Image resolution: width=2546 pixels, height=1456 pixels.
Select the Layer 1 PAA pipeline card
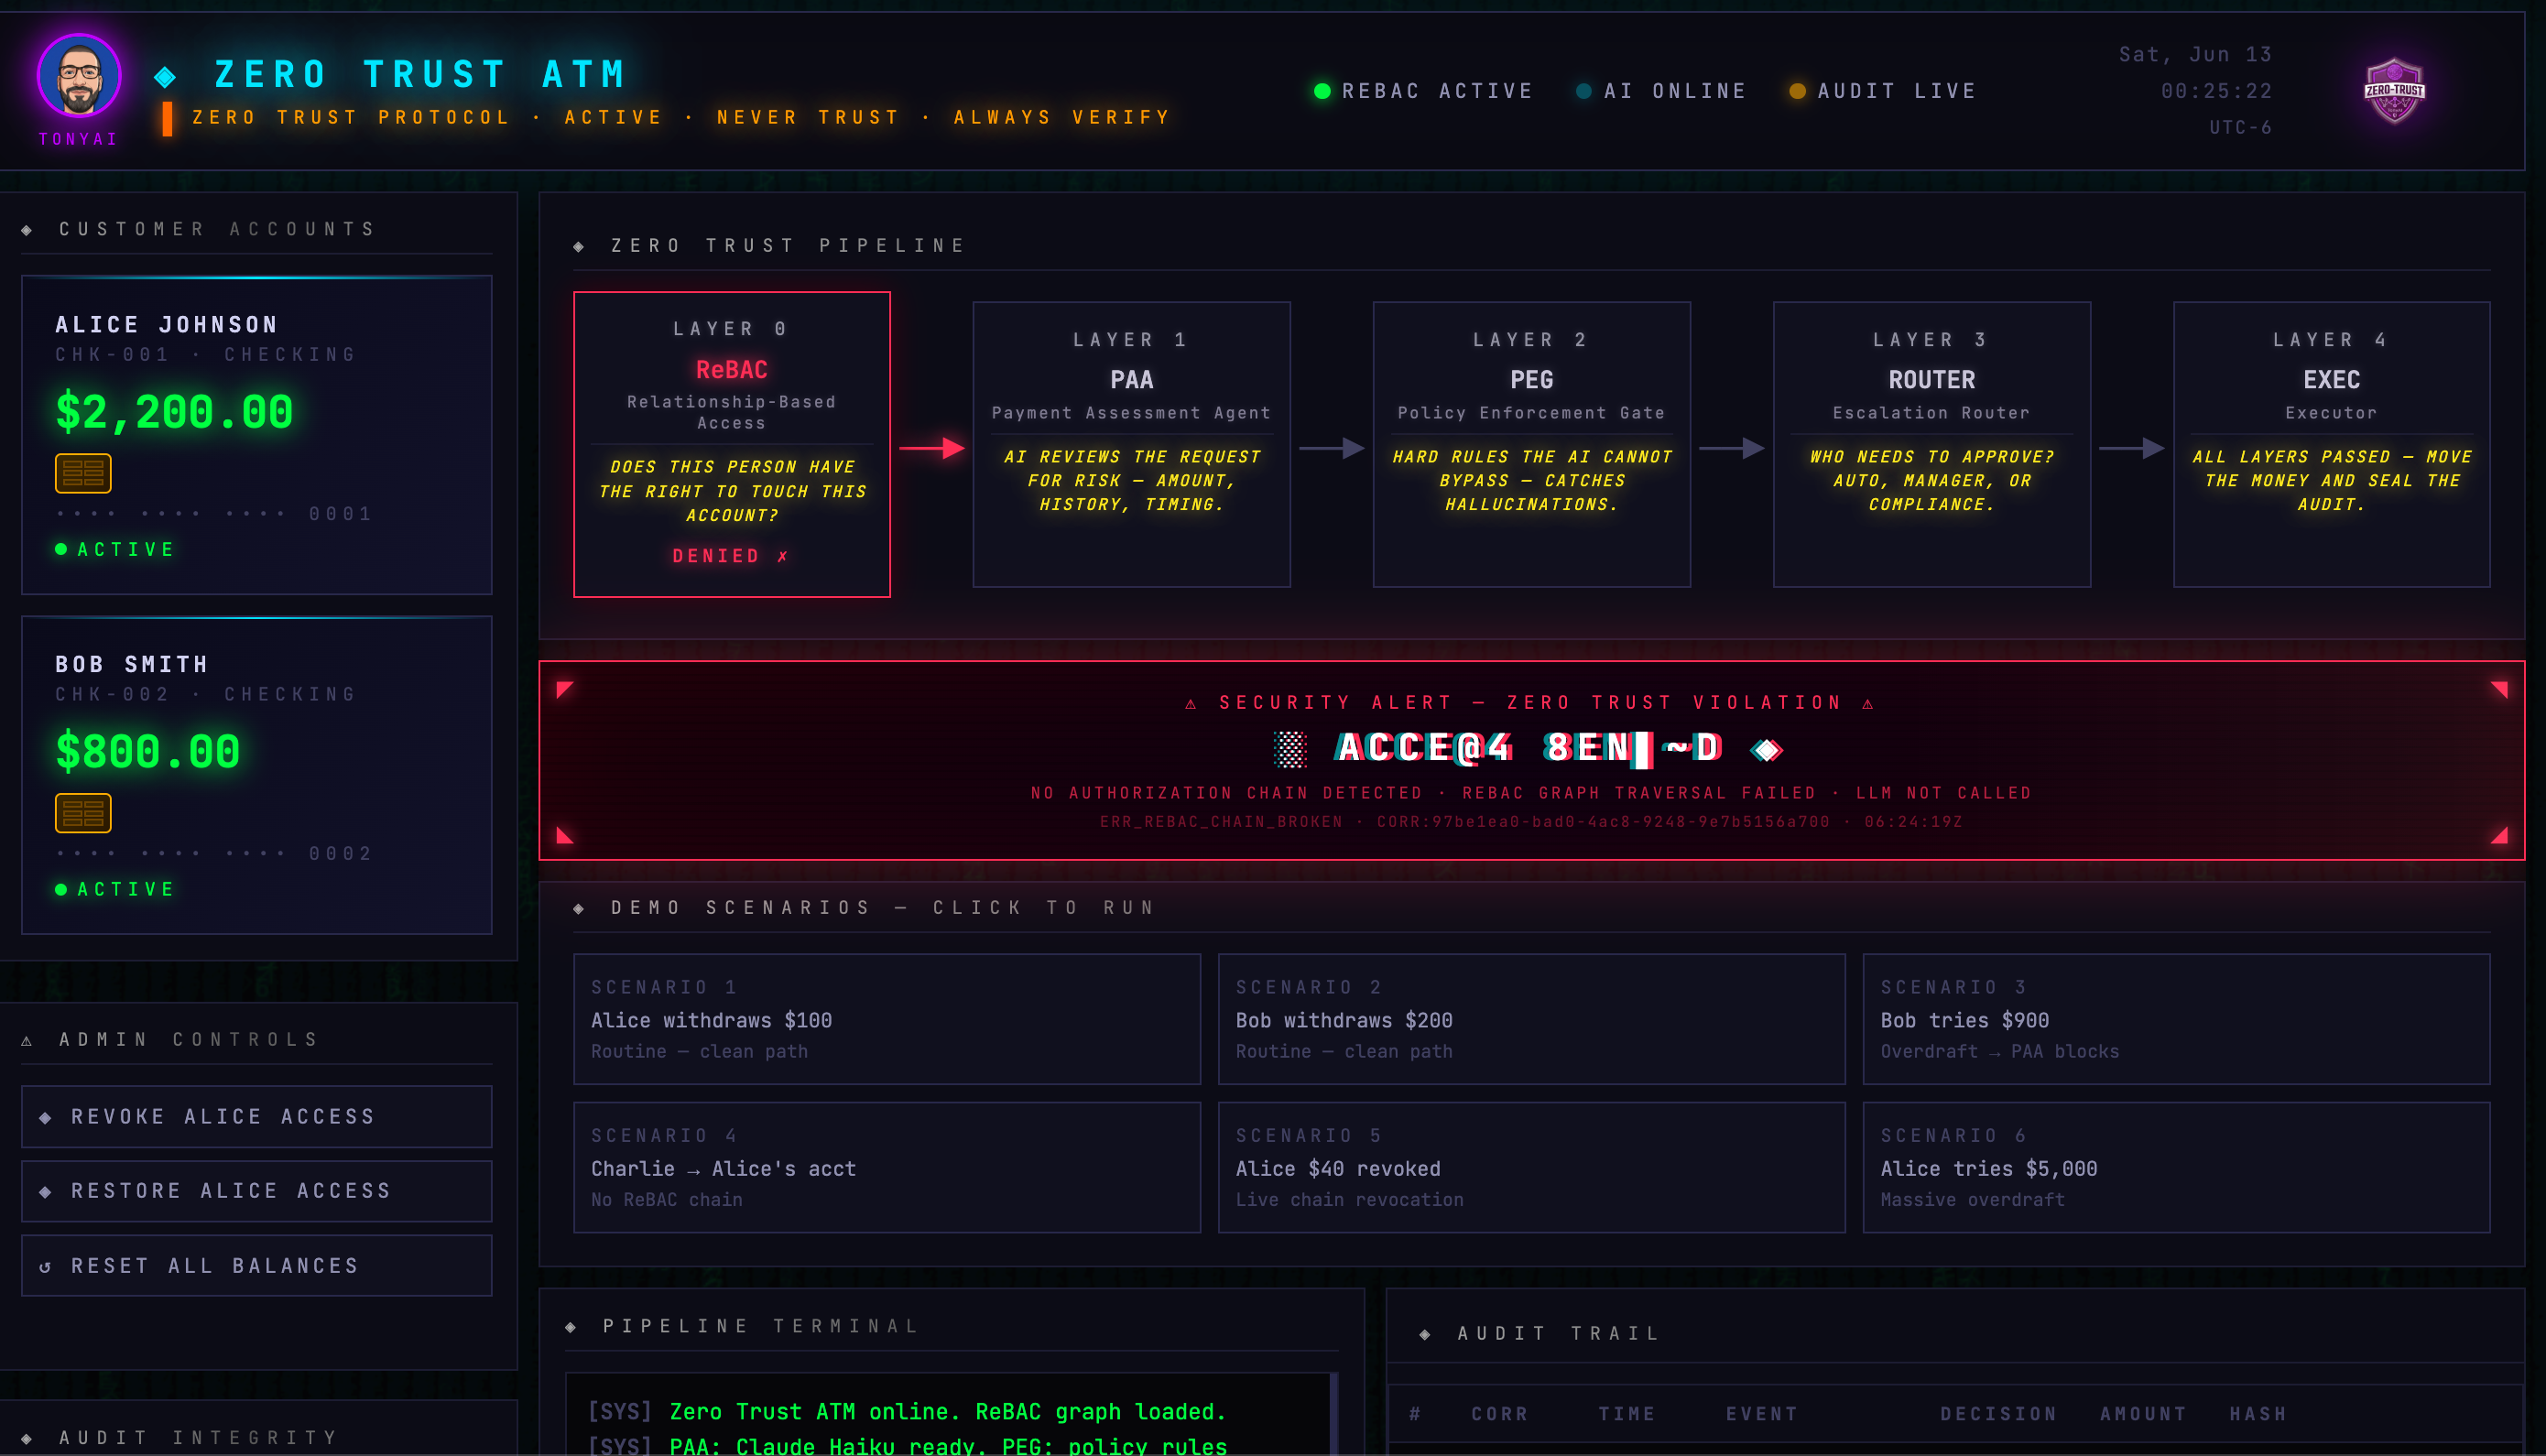click(x=1132, y=444)
